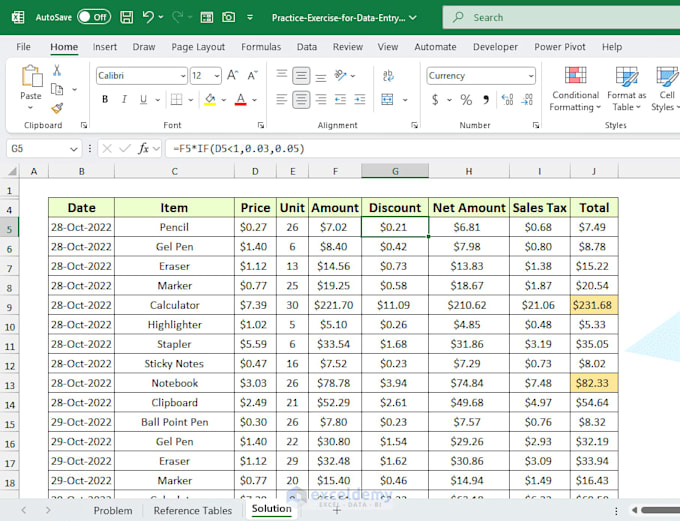Click the Orientation text angle icon

(x=340, y=75)
